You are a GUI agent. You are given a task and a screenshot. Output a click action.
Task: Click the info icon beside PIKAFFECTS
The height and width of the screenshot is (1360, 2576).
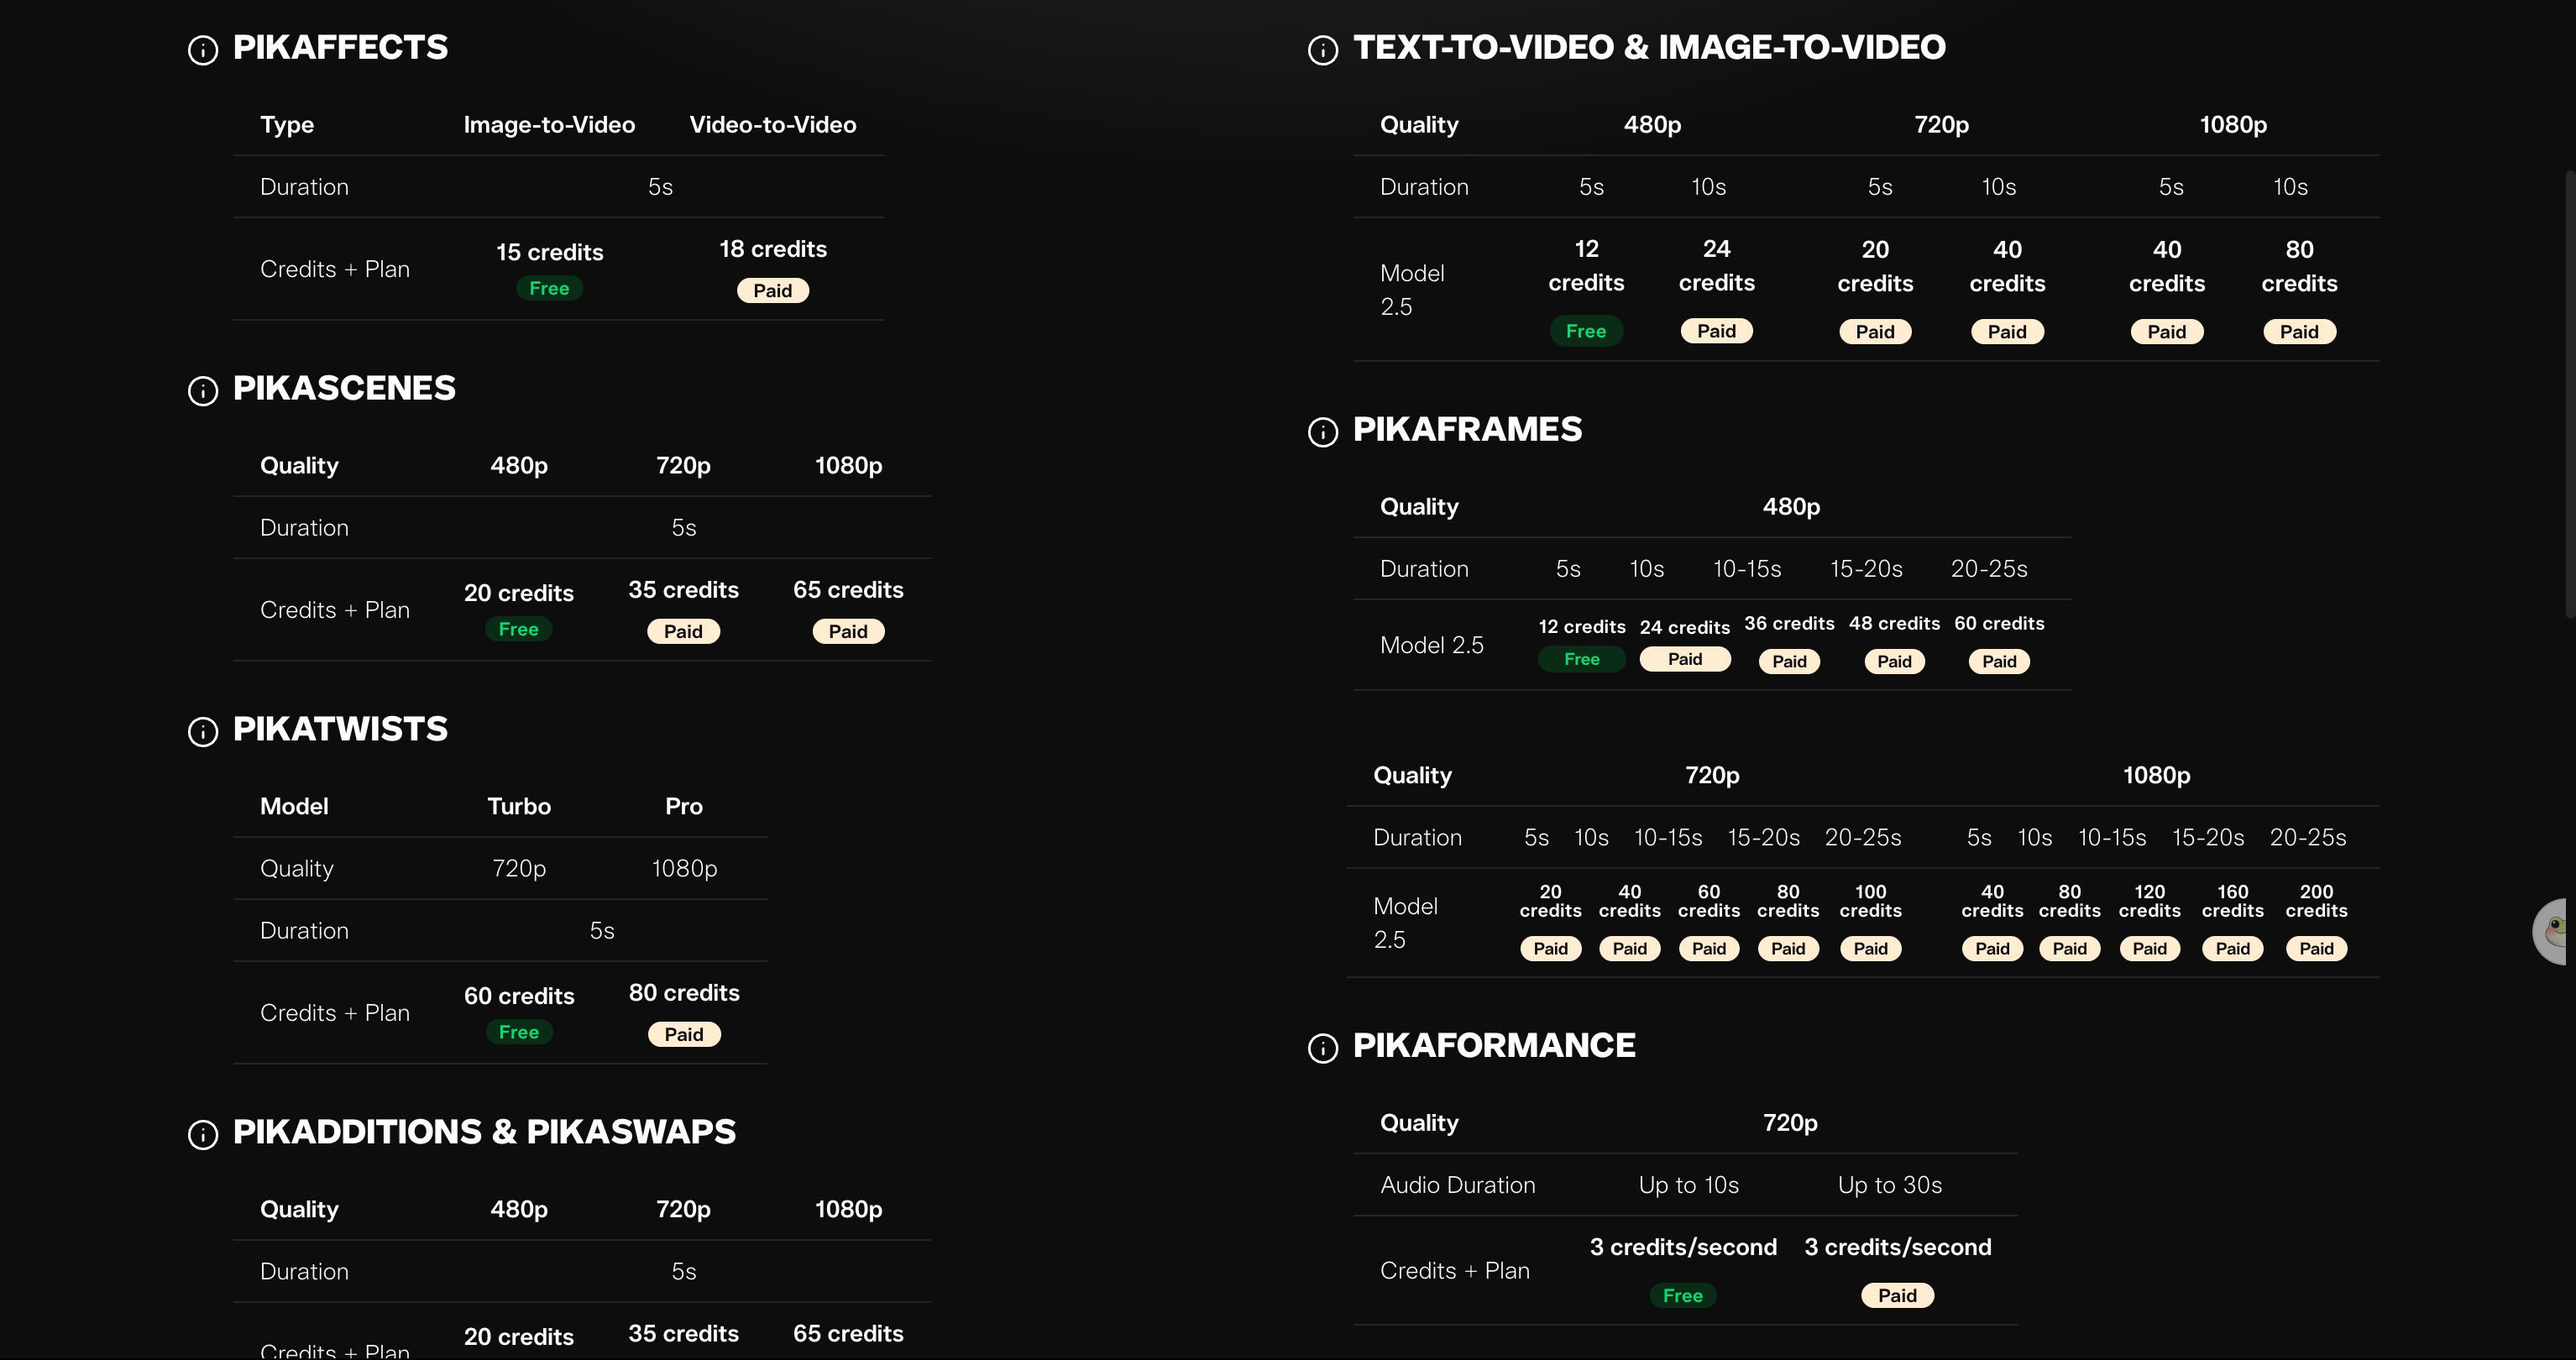pos(203,50)
